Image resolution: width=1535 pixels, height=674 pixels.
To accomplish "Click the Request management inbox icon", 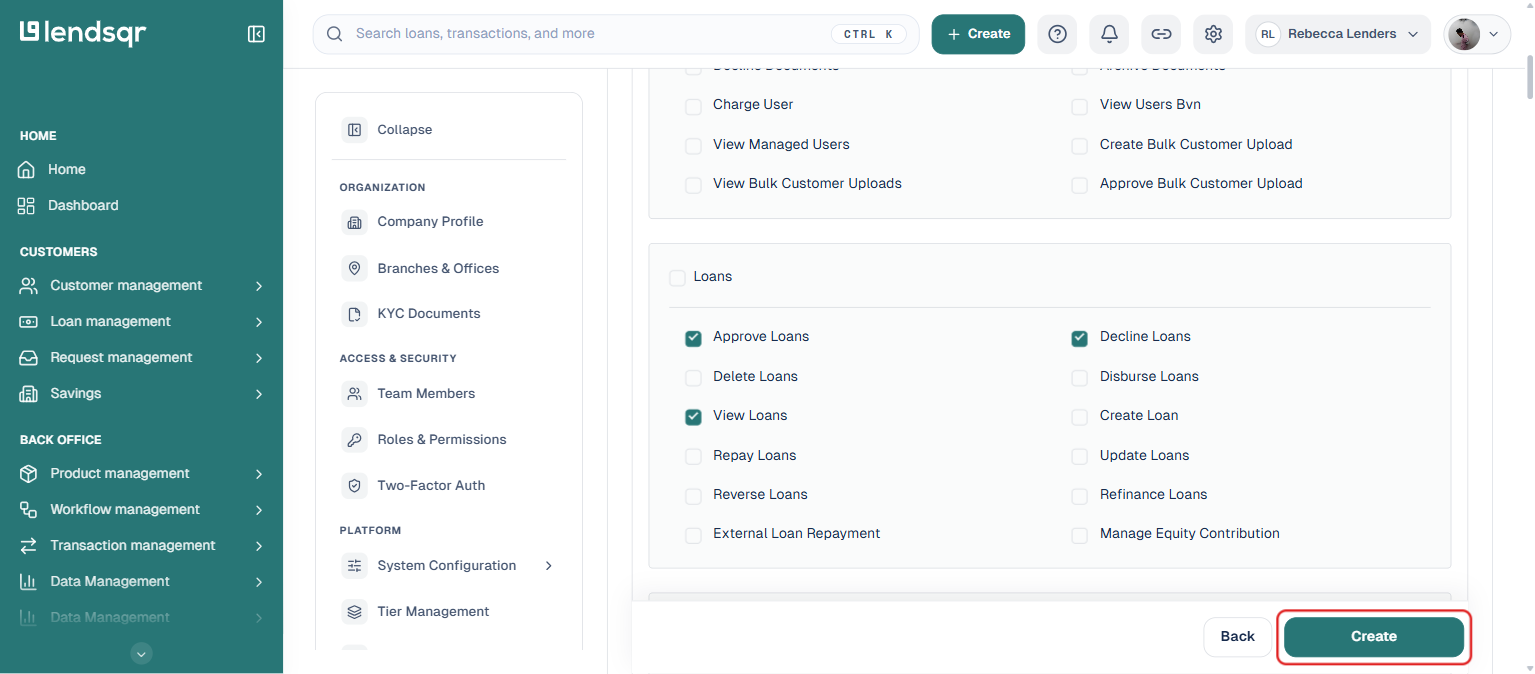I will pyautogui.click(x=29, y=357).
